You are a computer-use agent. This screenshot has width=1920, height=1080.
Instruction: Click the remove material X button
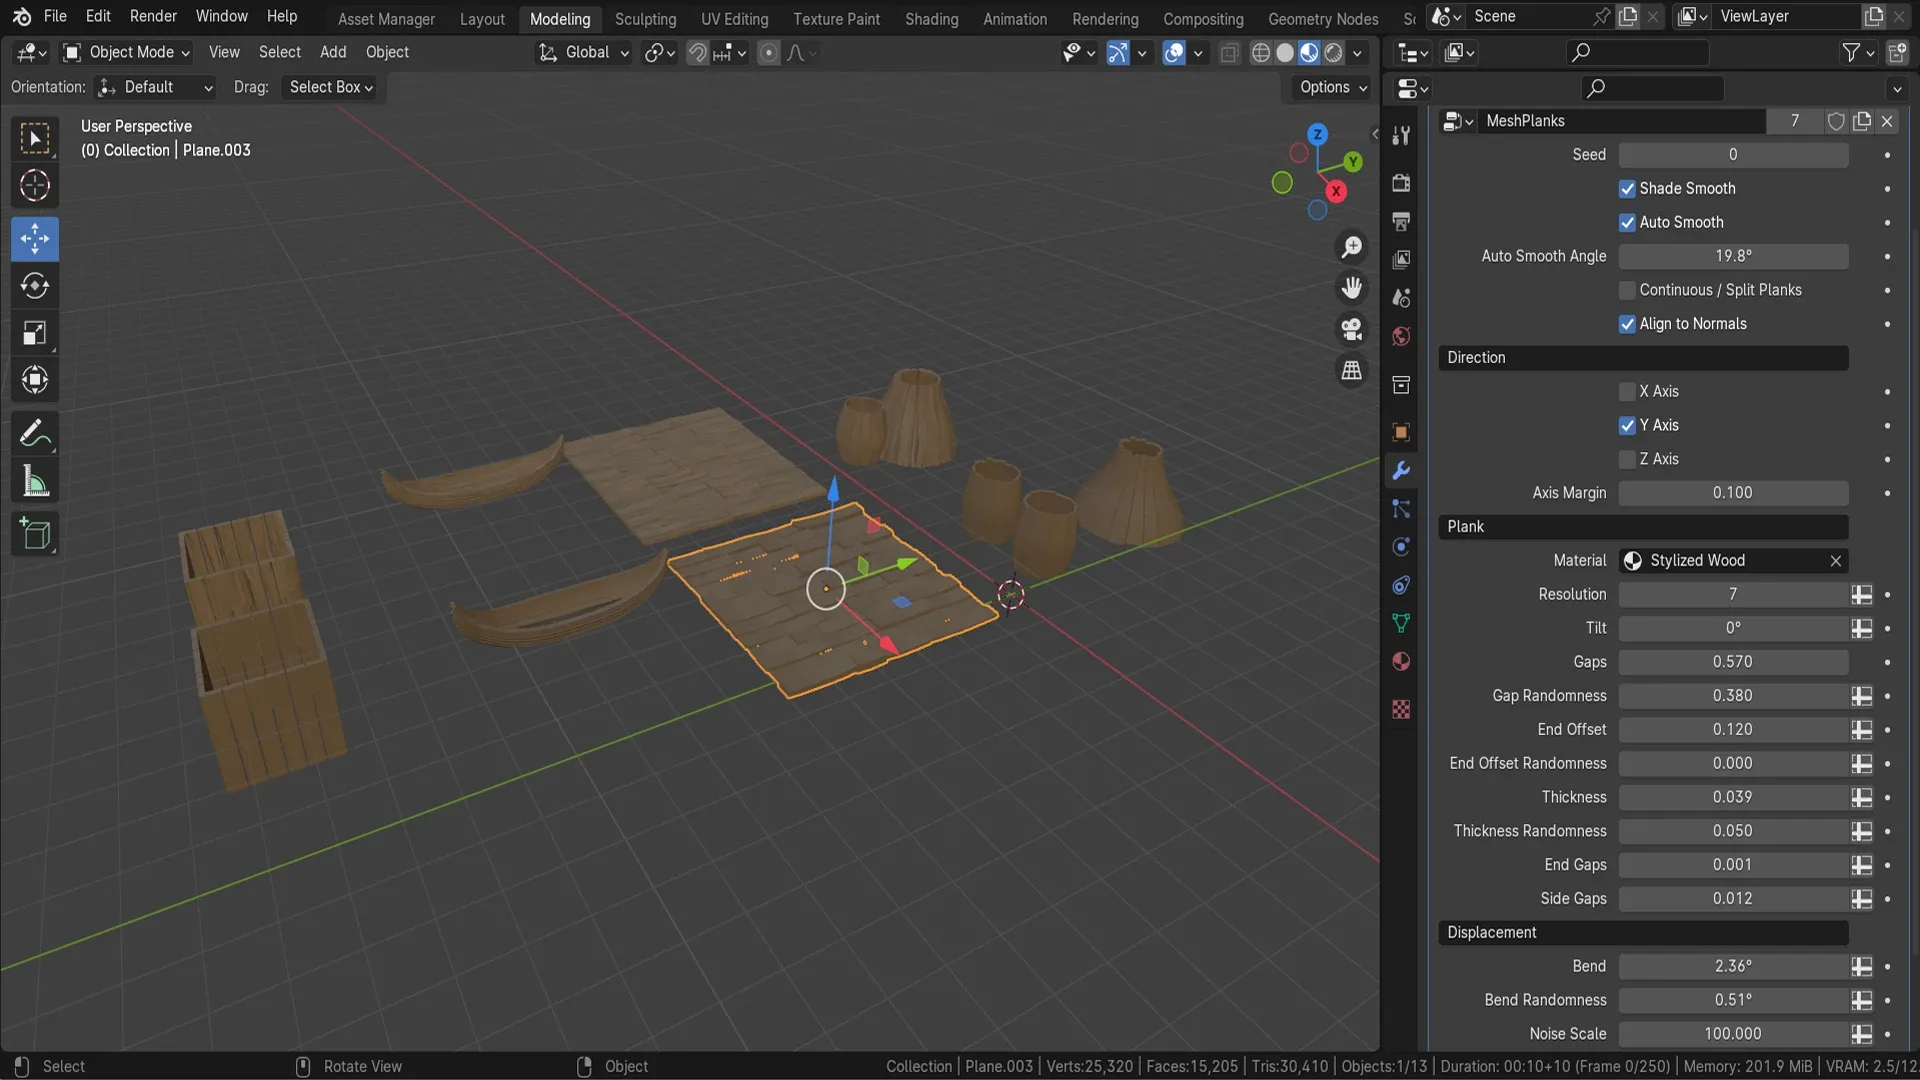[1836, 560]
